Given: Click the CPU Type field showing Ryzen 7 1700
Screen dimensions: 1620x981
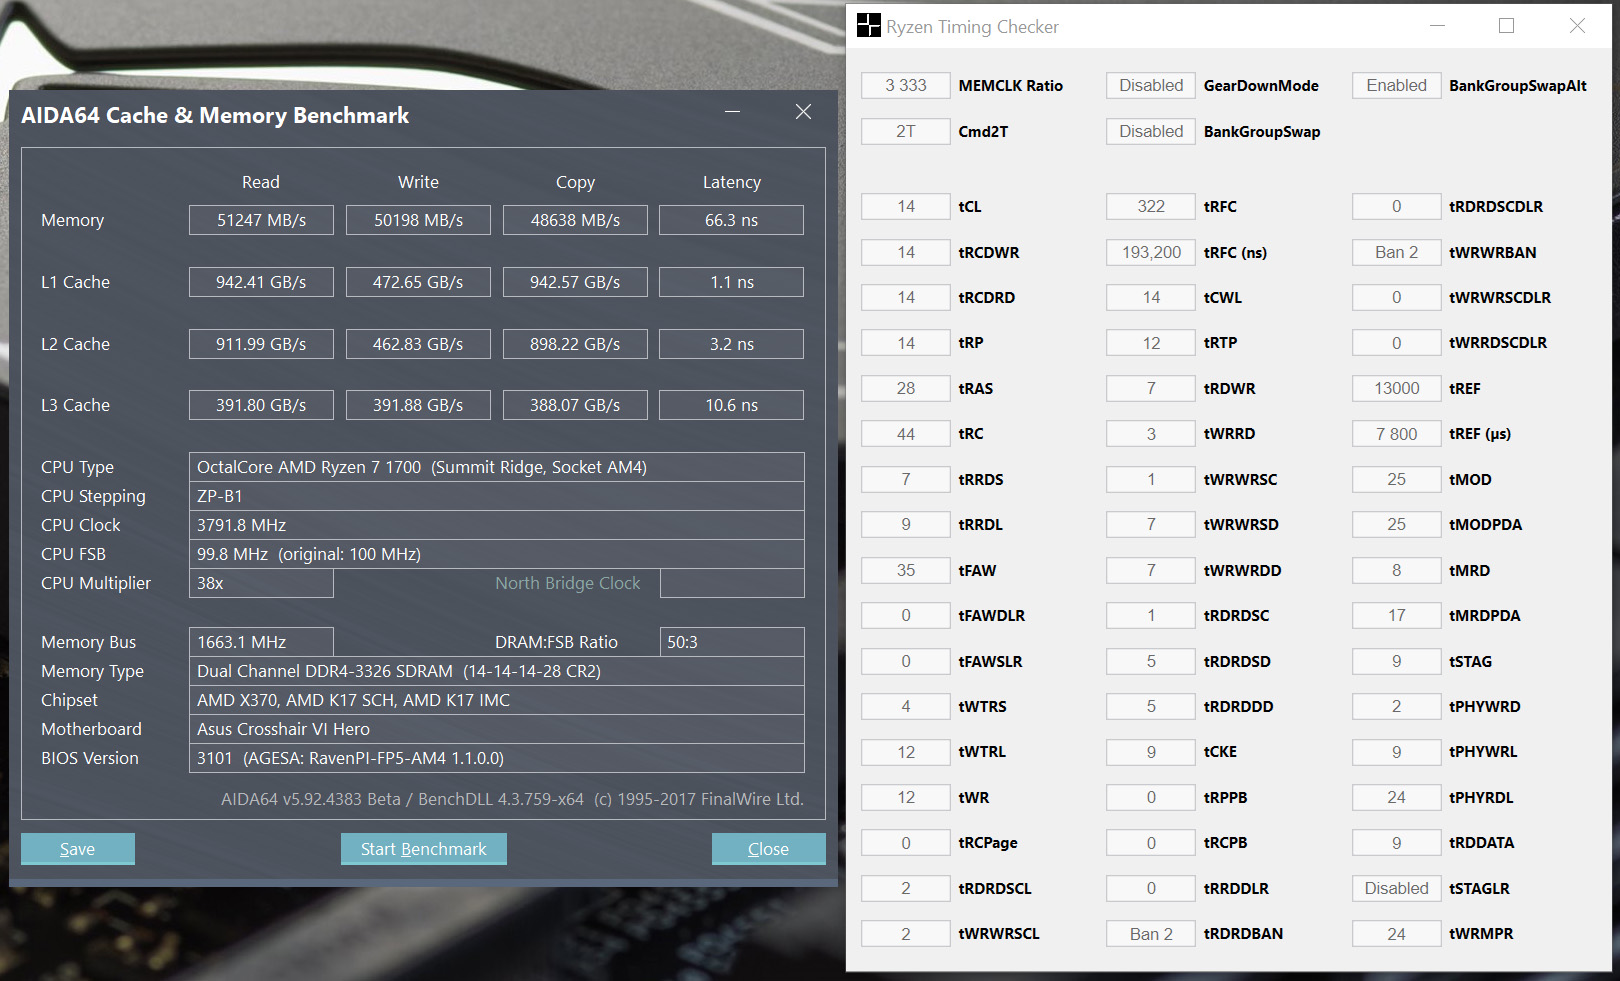Looking at the screenshot, I should coord(497,467).
